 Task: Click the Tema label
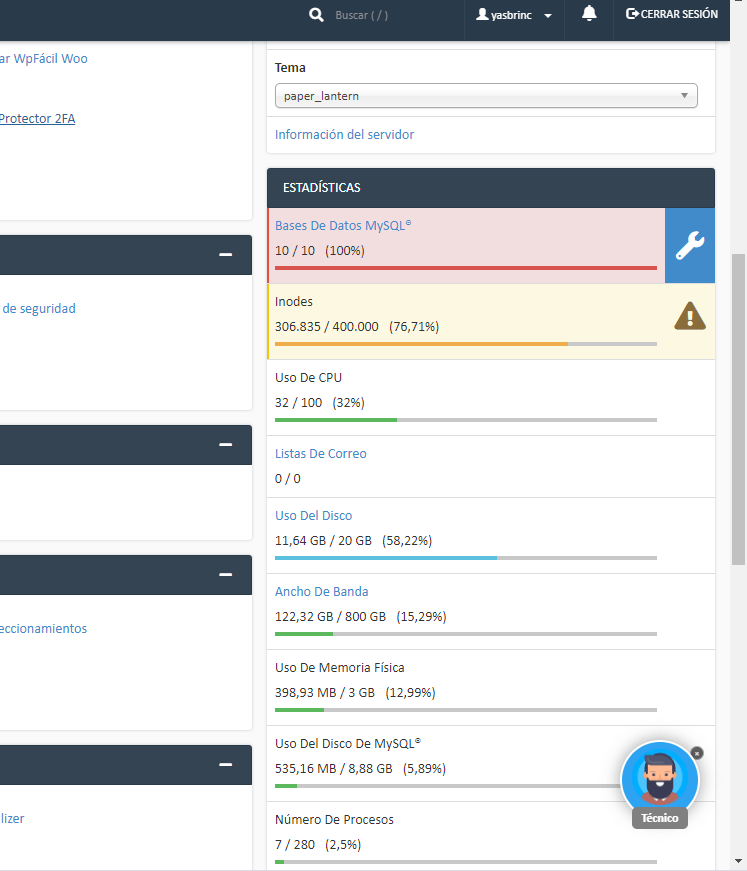(x=290, y=67)
